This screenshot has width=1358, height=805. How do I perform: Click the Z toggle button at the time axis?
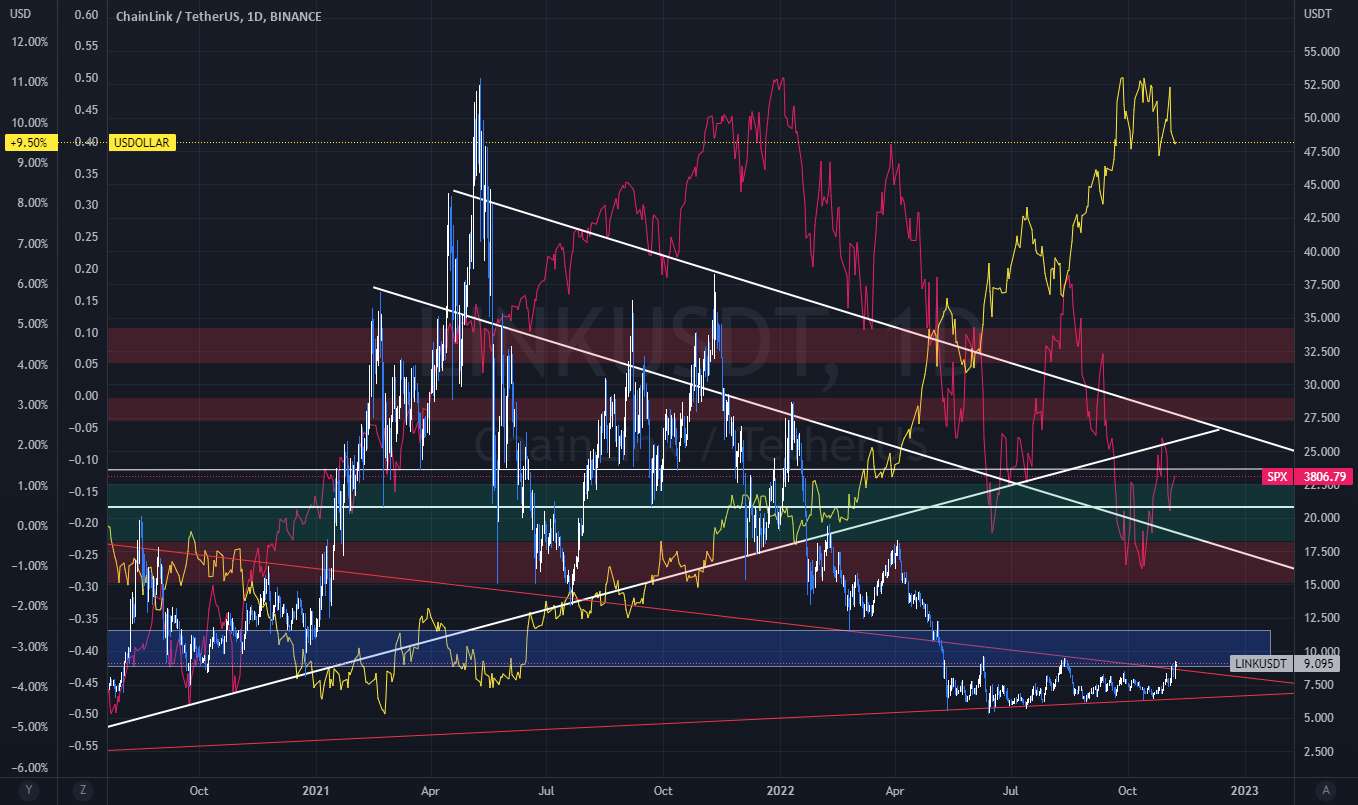(85, 788)
